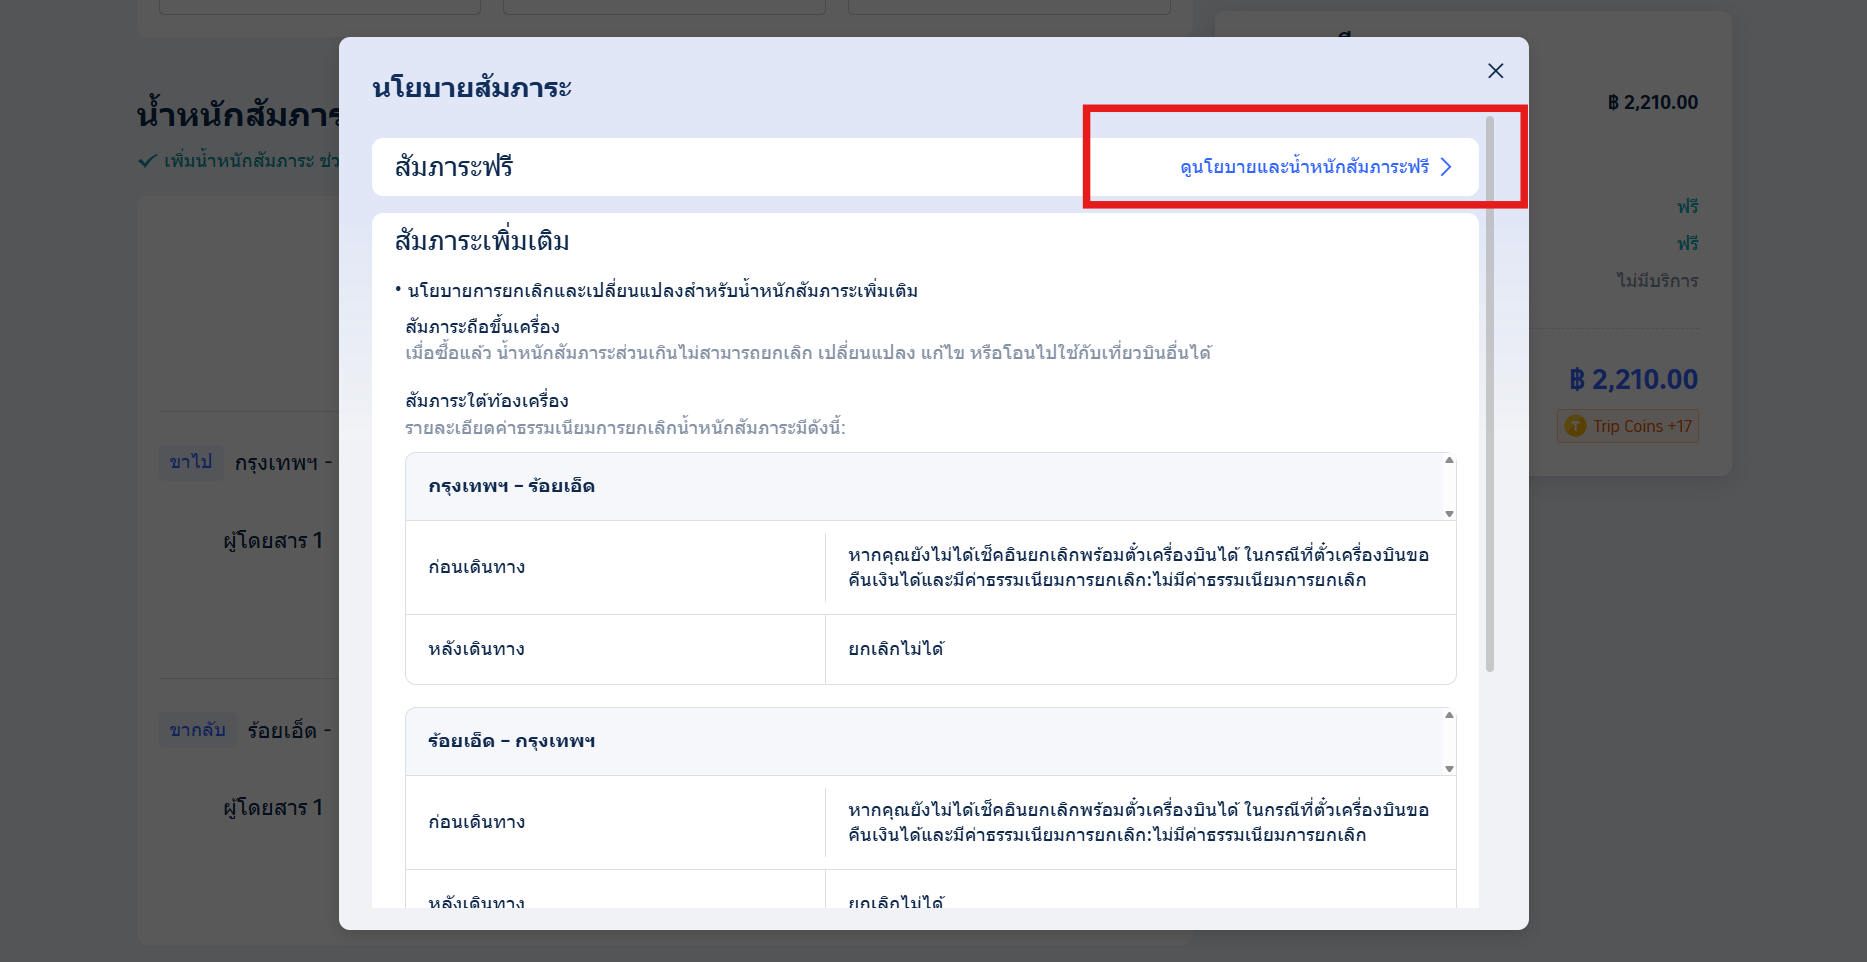
Task: Click the chevron beside the free baggage link
Action: tap(1447, 168)
